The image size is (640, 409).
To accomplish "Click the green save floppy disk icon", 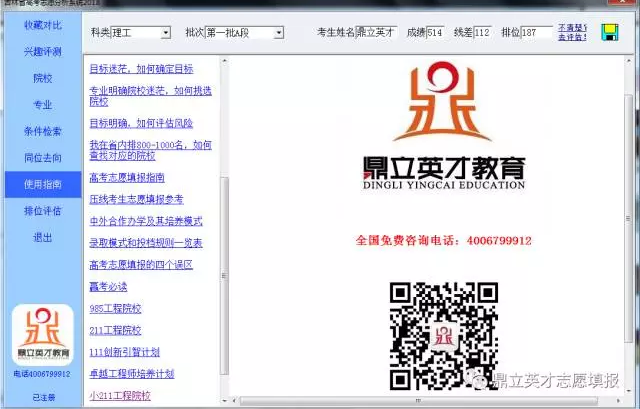I will [x=610, y=32].
